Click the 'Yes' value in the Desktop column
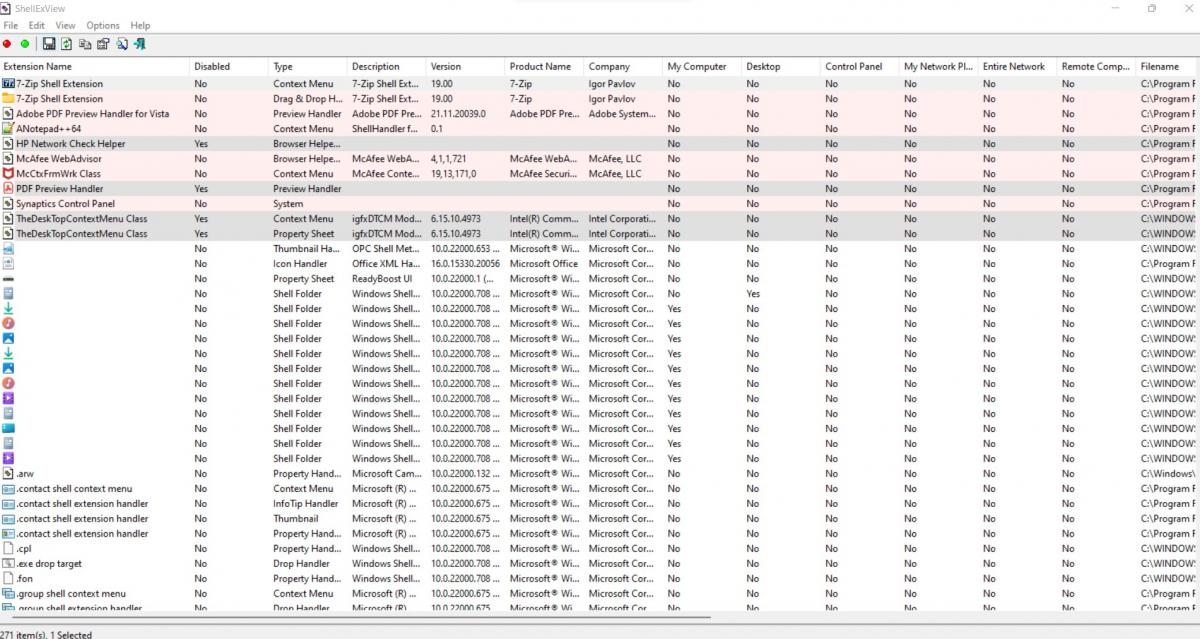Viewport: 1200px width, 639px height. (753, 294)
